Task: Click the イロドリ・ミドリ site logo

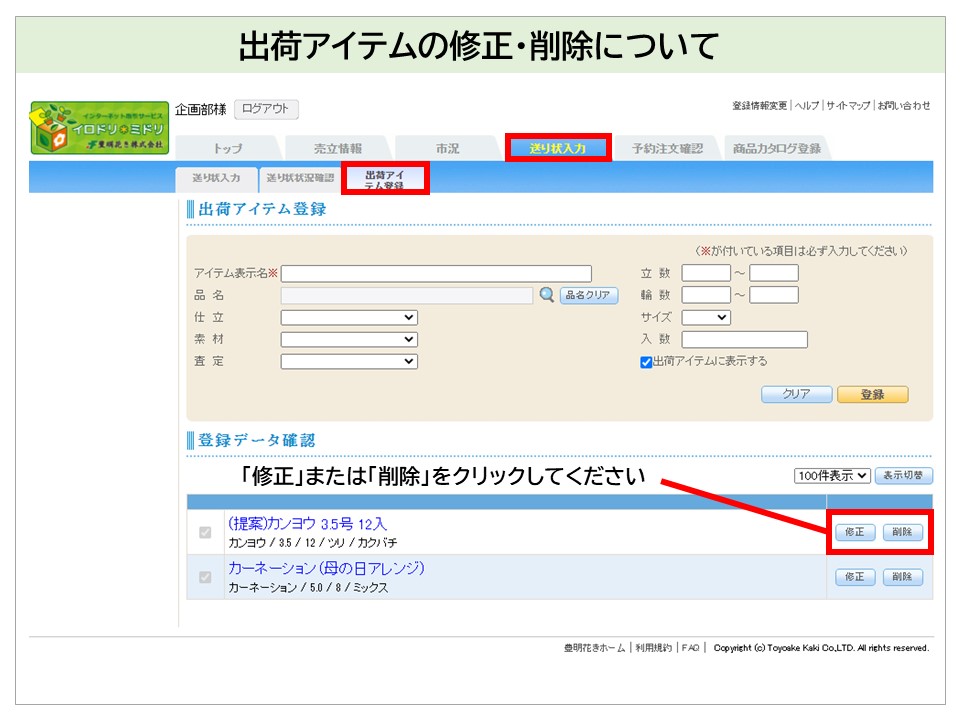Action: [99, 128]
